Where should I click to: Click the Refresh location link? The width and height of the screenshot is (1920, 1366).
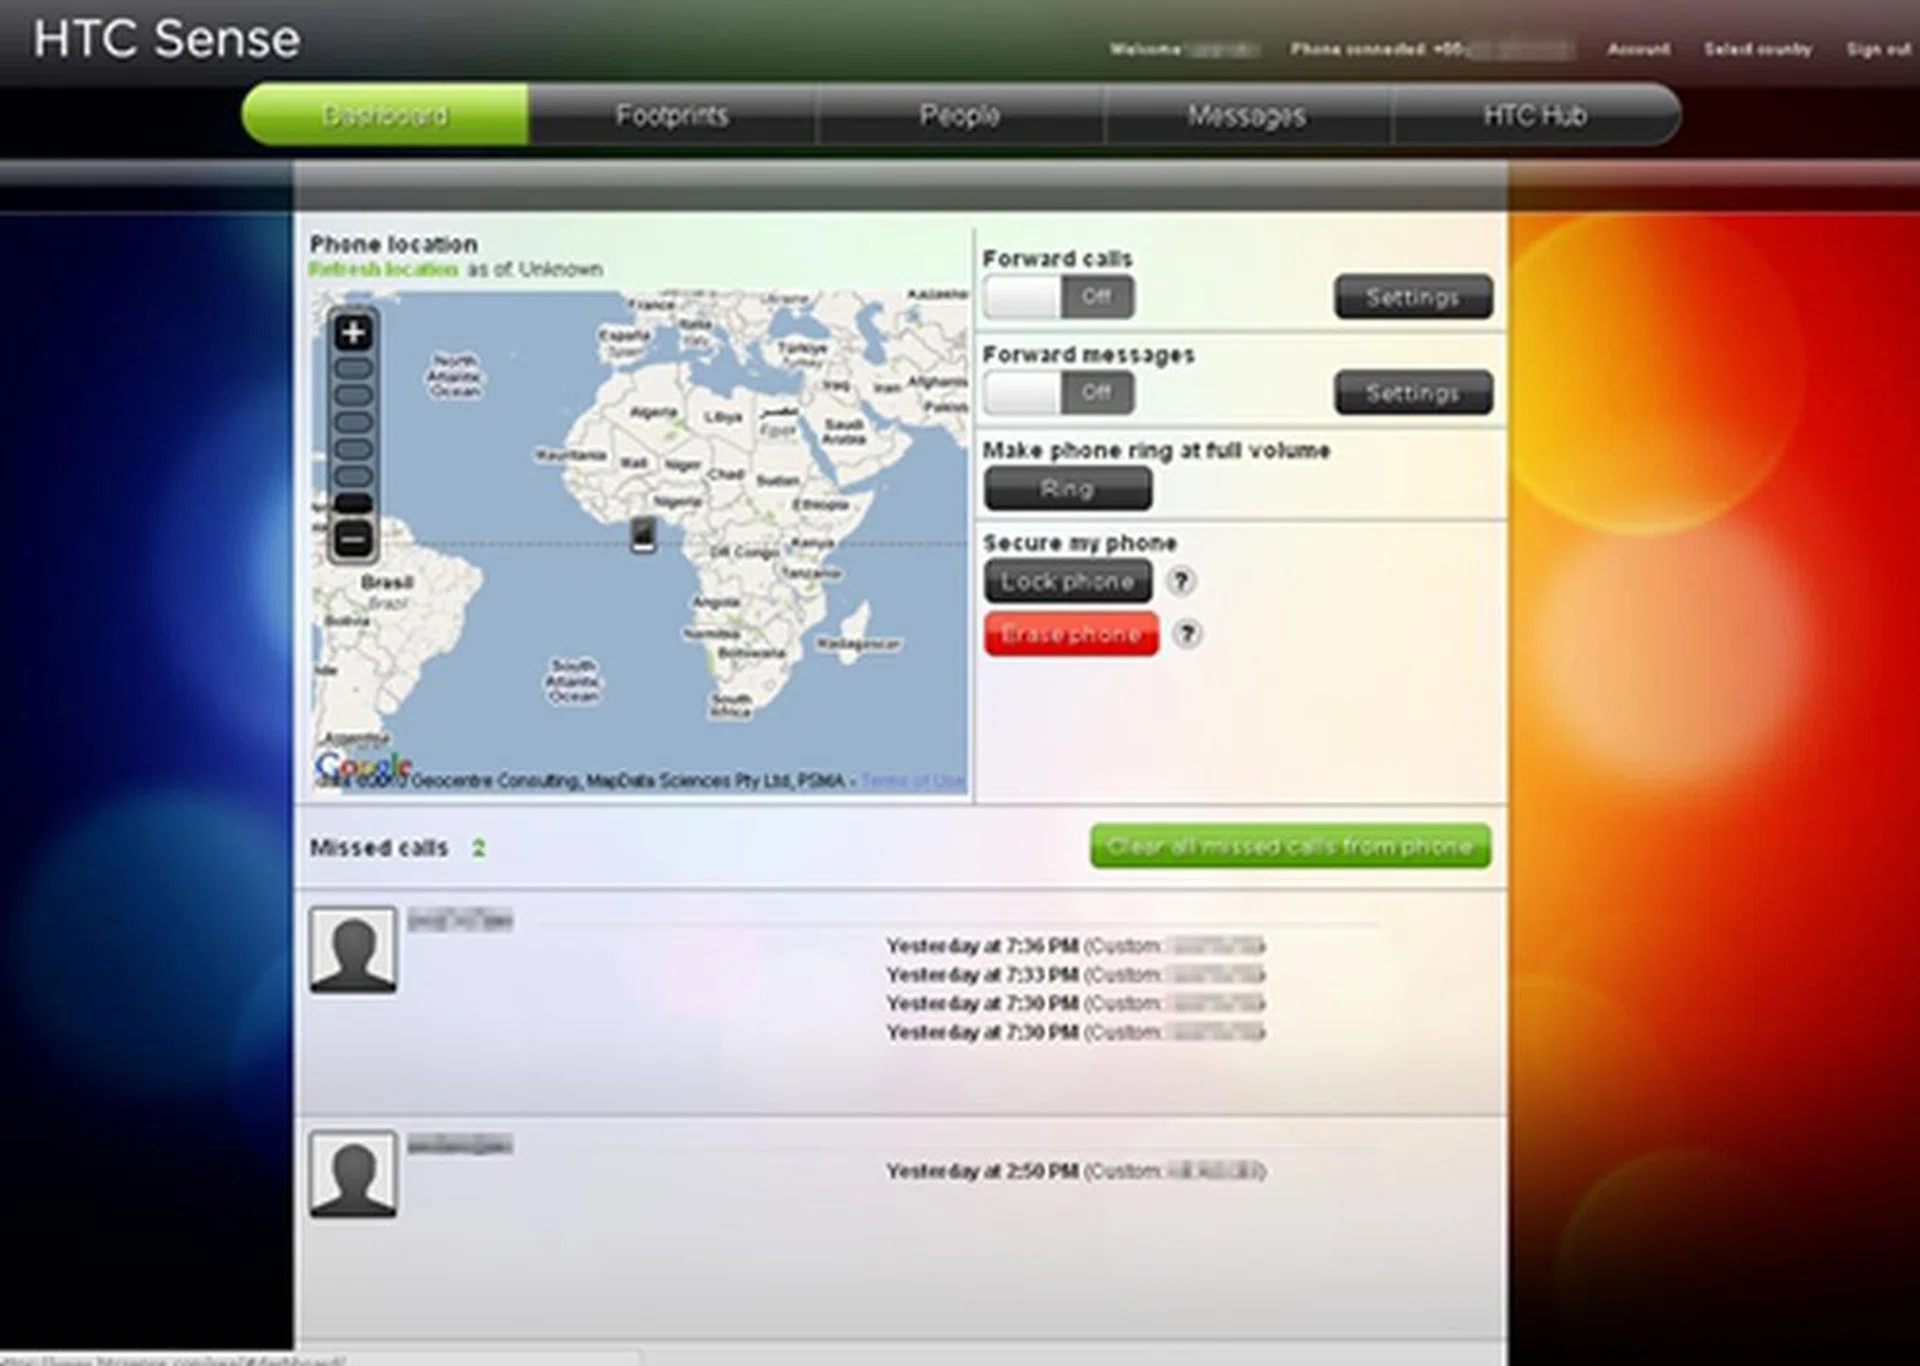point(383,269)
